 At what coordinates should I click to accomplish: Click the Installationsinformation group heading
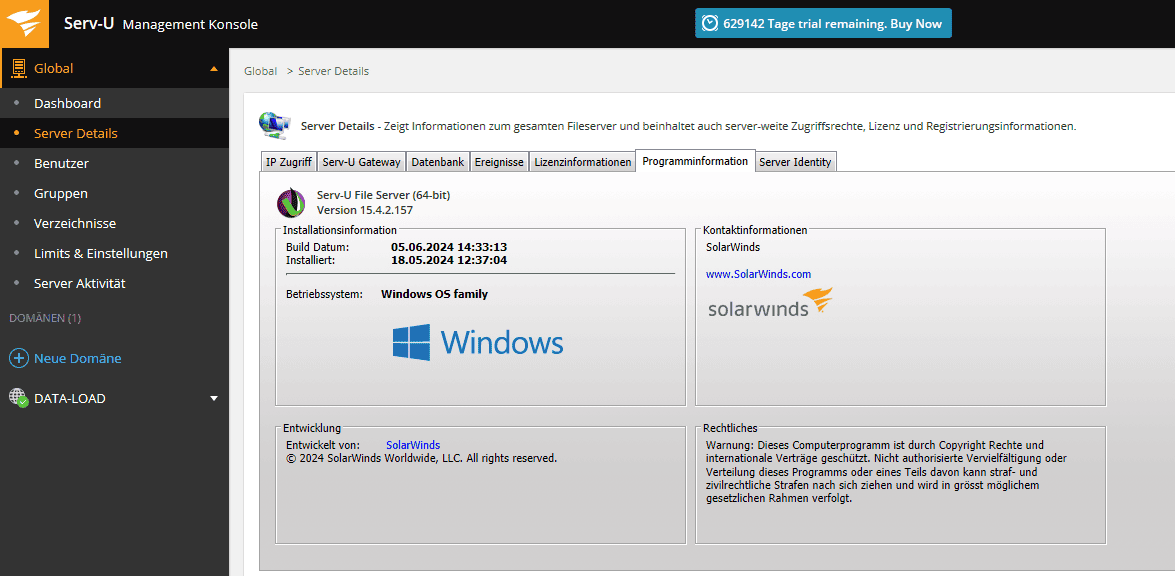point(339,230)
